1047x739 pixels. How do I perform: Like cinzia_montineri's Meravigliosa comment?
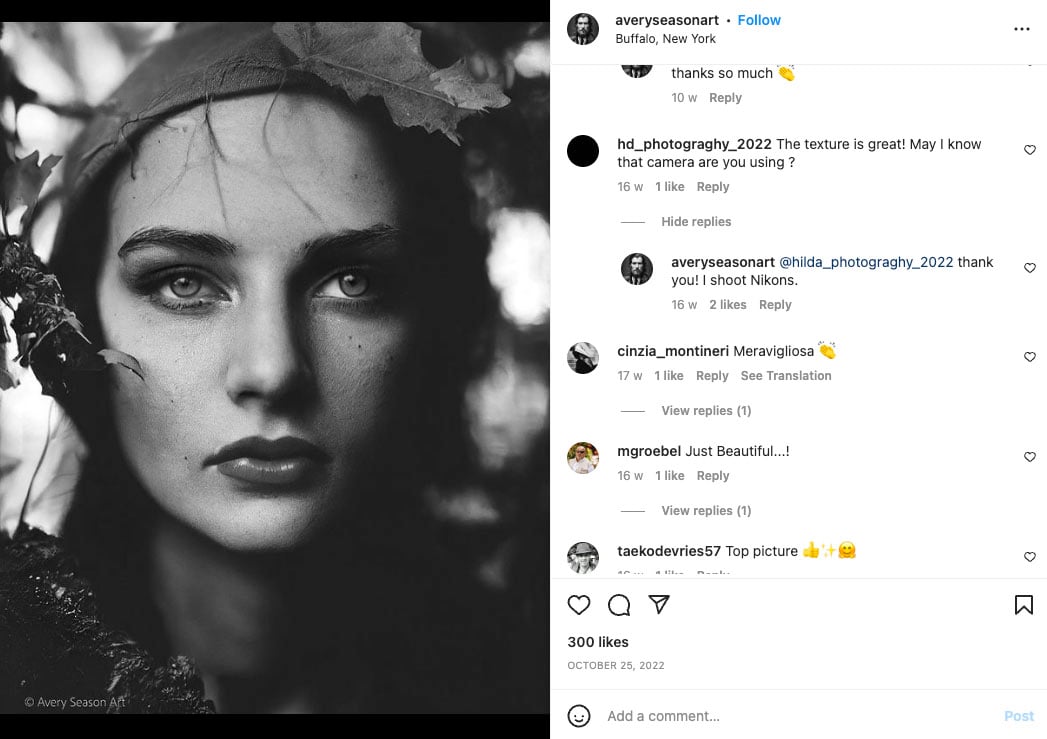1029,357
